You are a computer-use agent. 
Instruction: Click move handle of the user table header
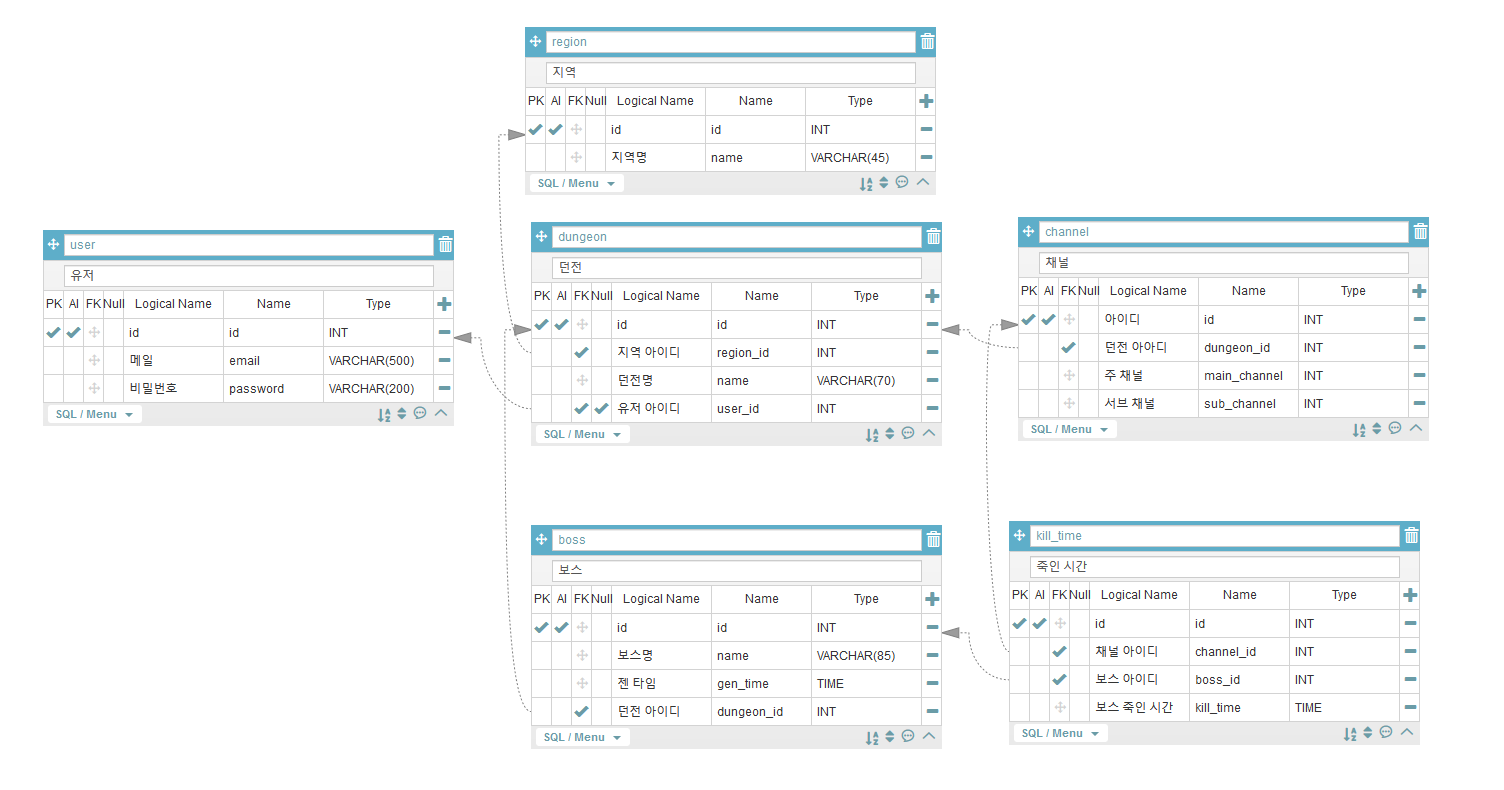point(53,244)
